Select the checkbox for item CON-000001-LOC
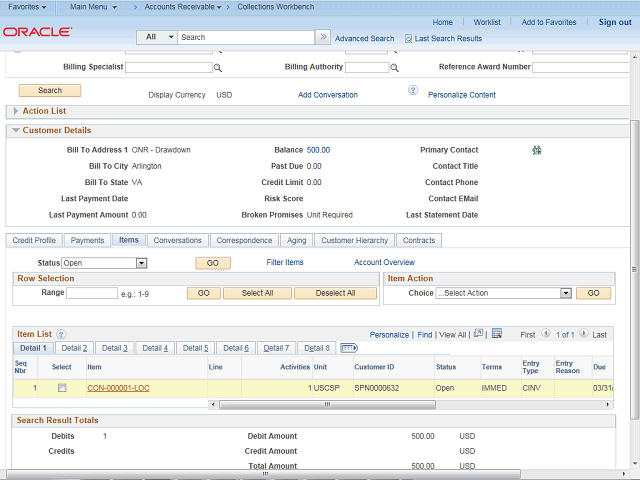640x480 pixels. click(x=61, y=388)
